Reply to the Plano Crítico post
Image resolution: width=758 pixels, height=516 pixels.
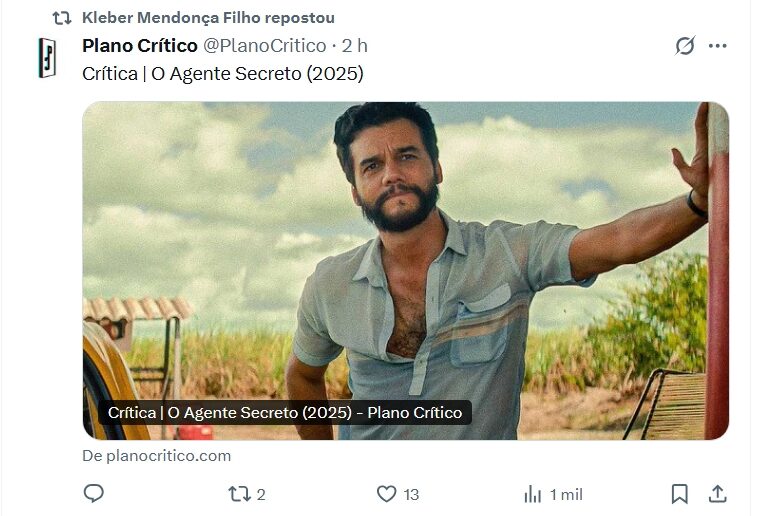[94, 493]
